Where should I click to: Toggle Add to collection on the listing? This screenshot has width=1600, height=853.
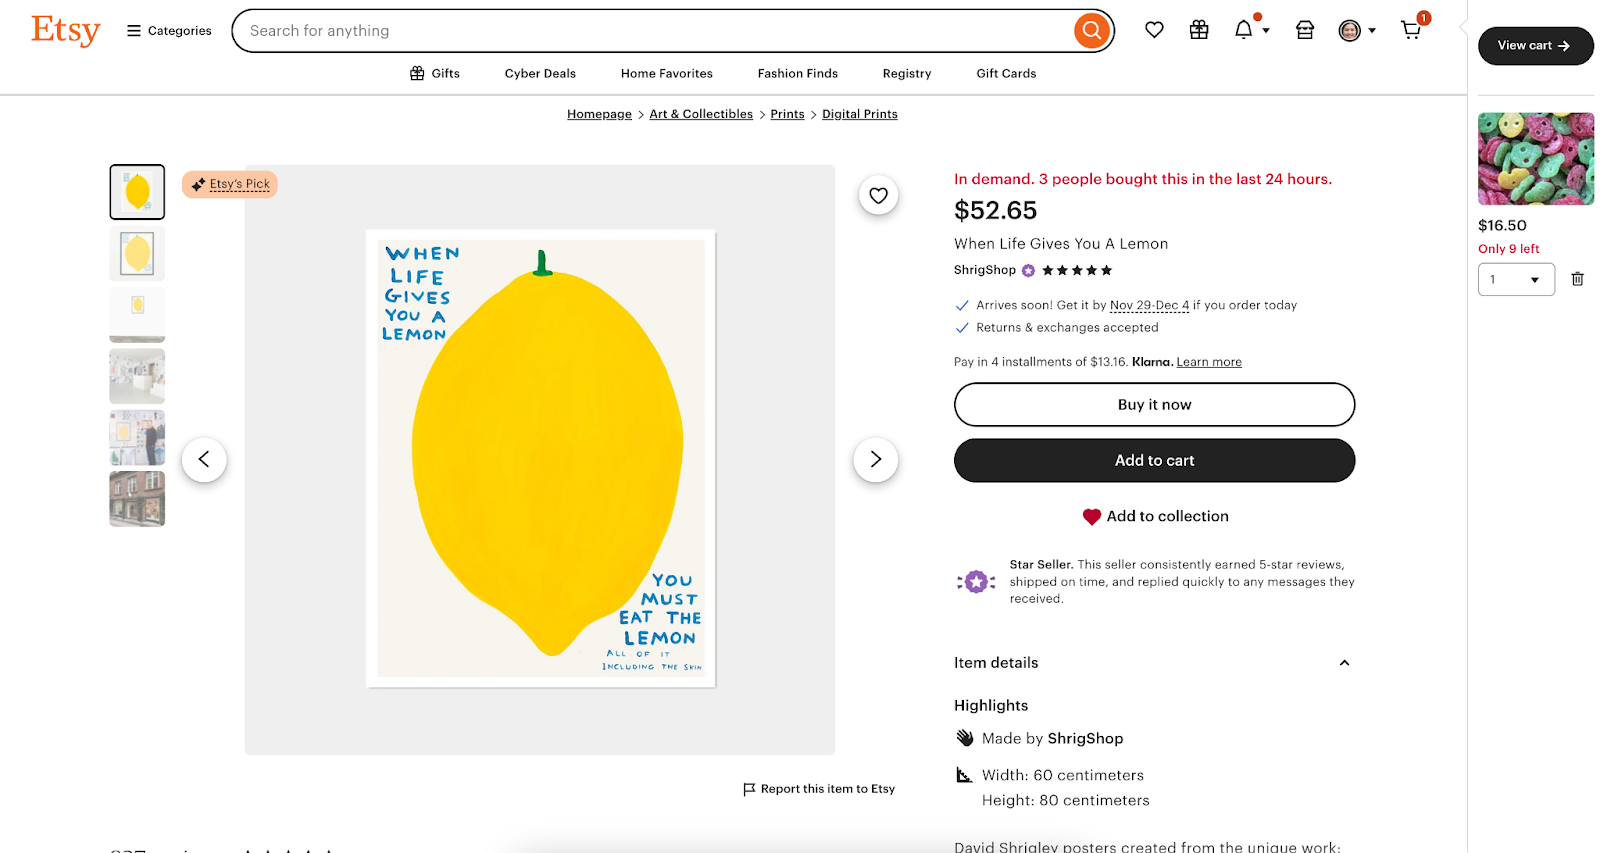coord(1154,516)
